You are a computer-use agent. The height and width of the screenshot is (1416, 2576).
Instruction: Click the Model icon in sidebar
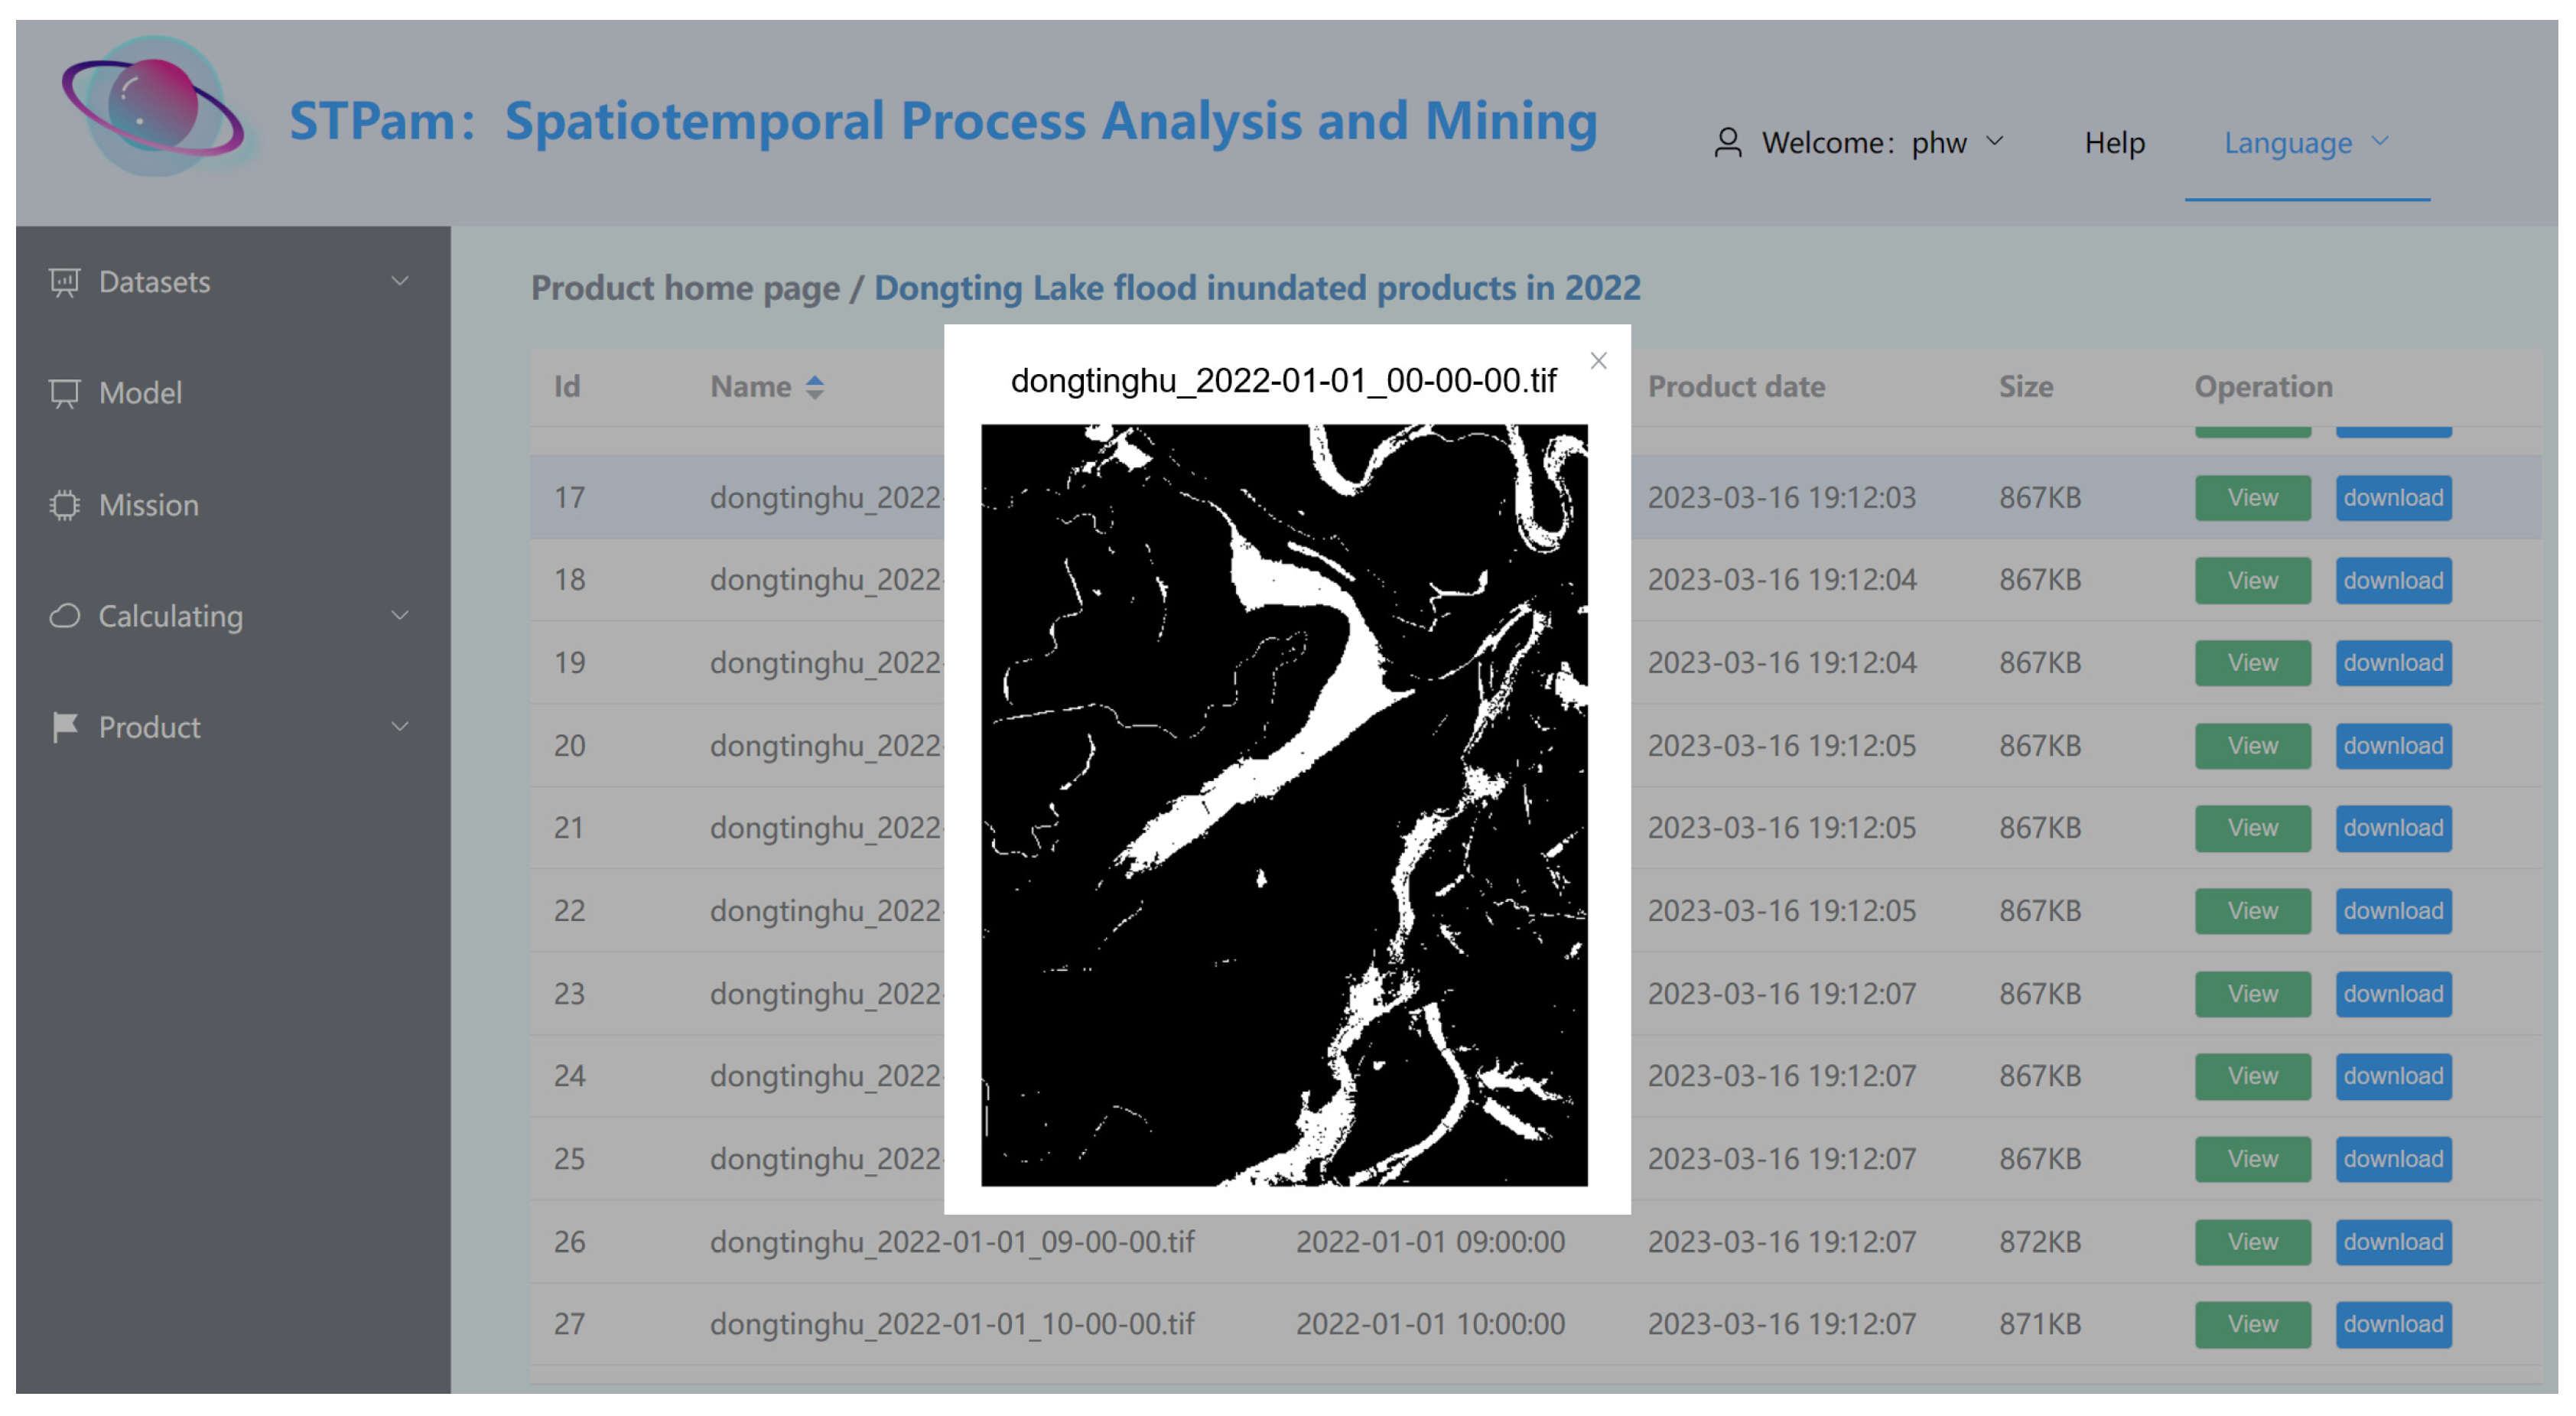[64, 393]
